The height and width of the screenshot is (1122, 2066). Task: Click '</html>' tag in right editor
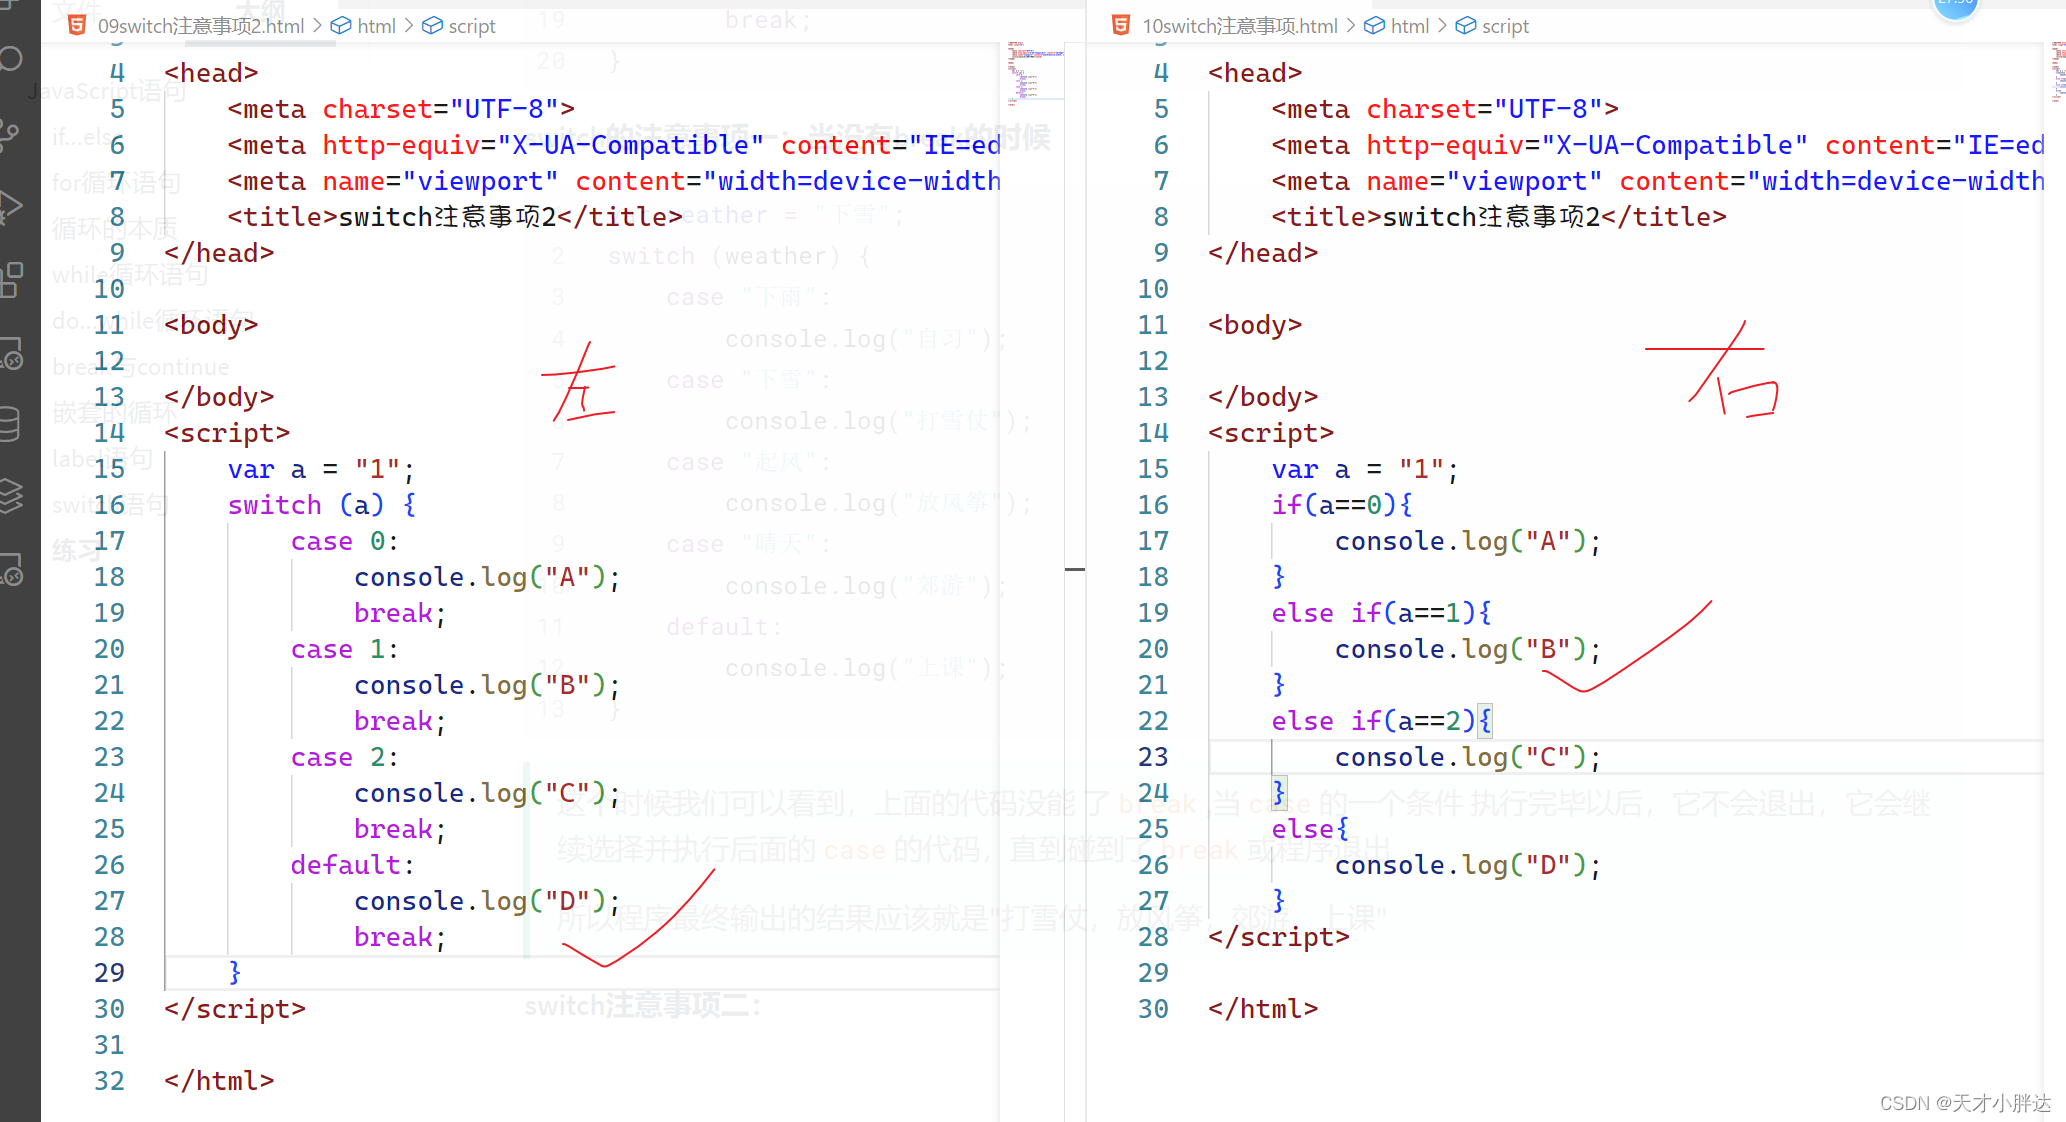[x=1263, y=1009]
